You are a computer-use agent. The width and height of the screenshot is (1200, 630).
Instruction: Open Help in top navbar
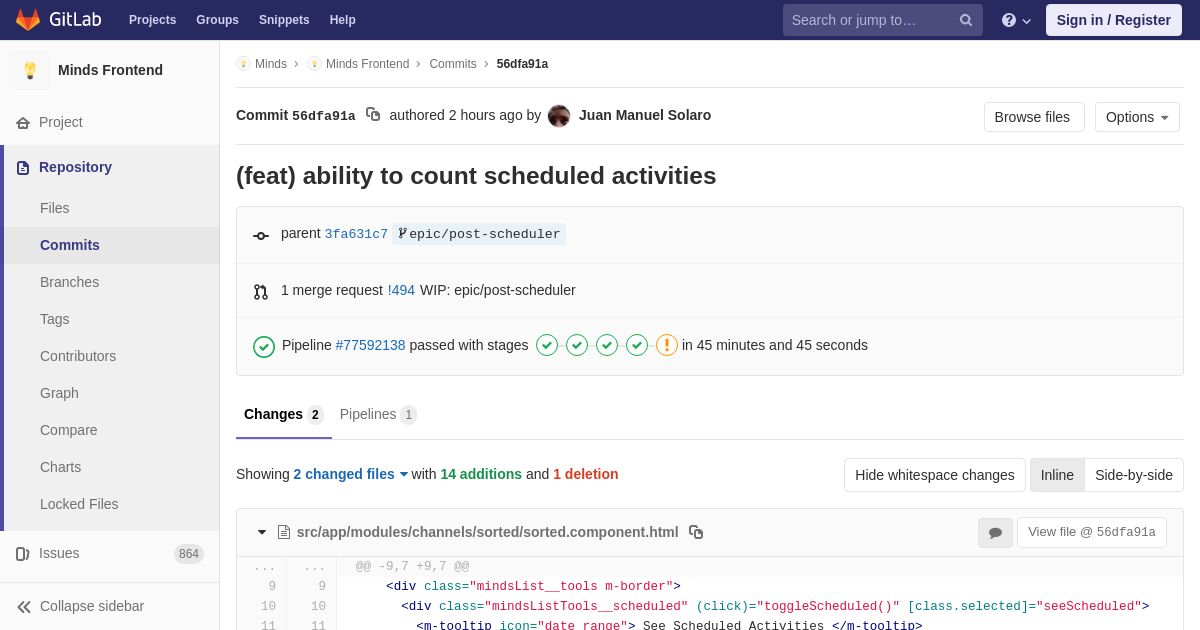[343, 20]
